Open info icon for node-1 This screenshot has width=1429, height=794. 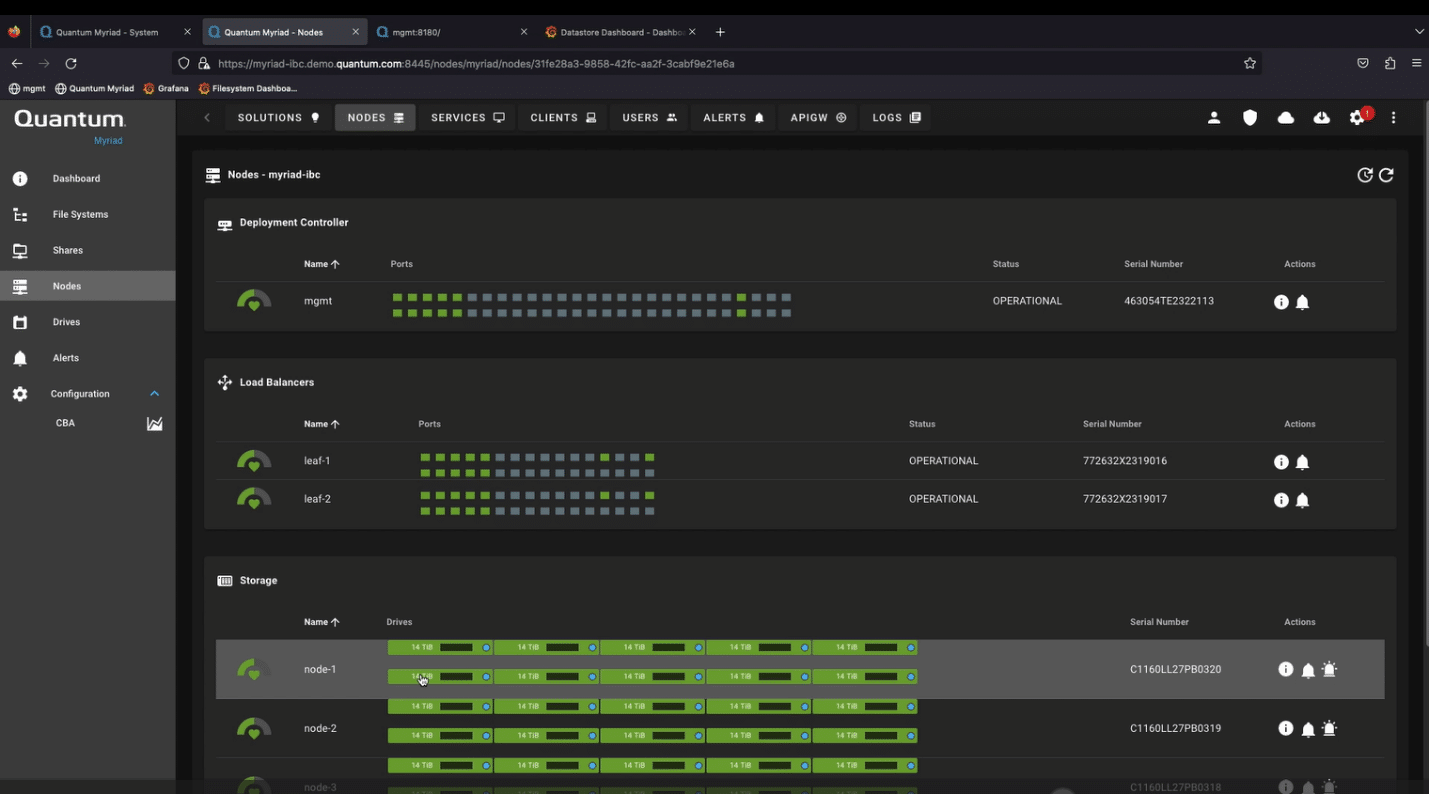[x=1286, y=670]
